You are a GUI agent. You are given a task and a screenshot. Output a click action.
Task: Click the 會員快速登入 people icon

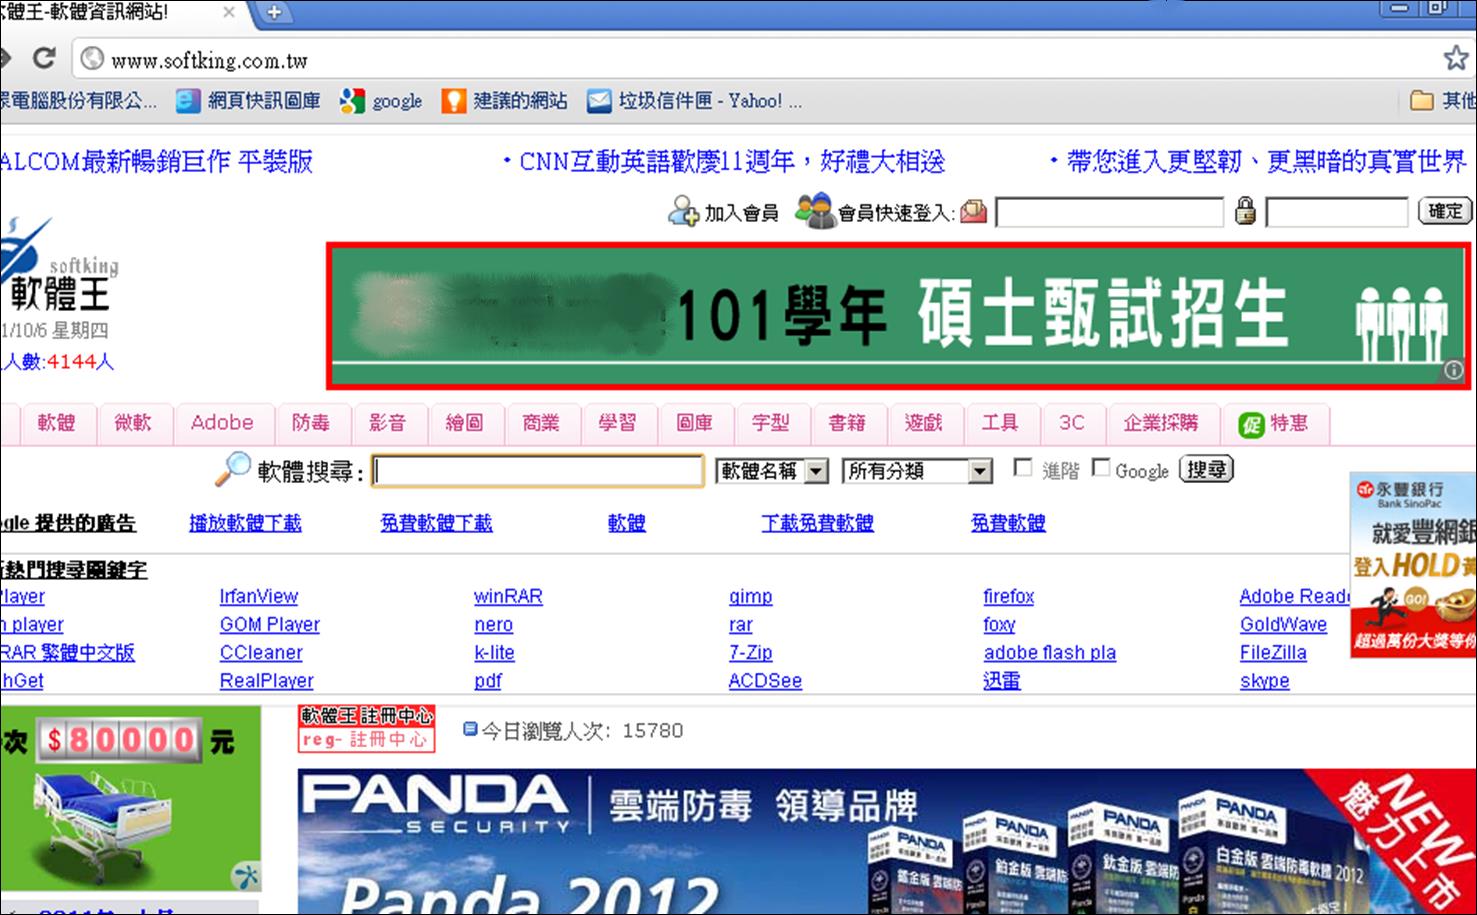tap(815, 210)
